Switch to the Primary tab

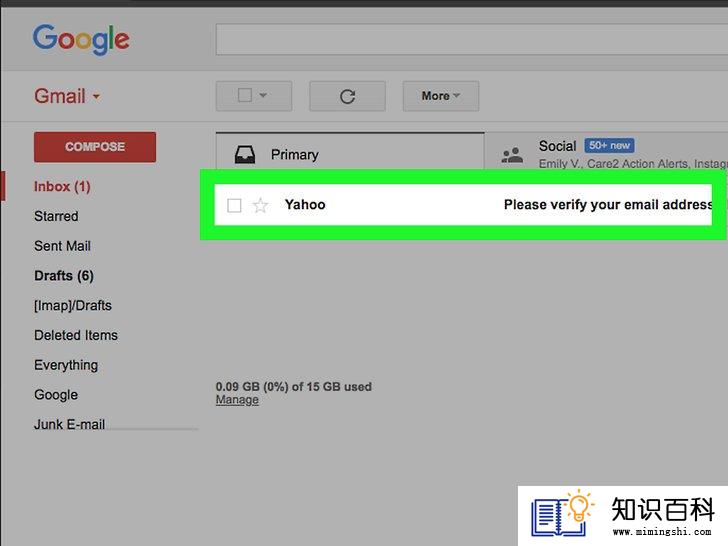[350, 152]
